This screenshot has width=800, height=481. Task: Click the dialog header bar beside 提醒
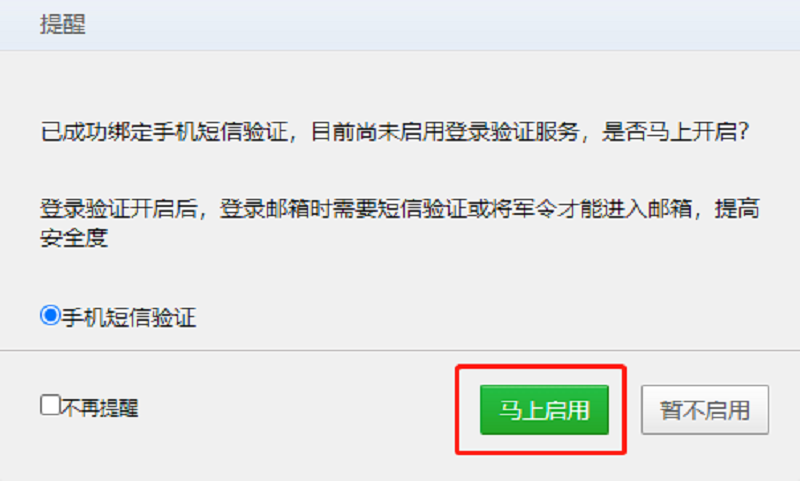[x=400, y=25]
